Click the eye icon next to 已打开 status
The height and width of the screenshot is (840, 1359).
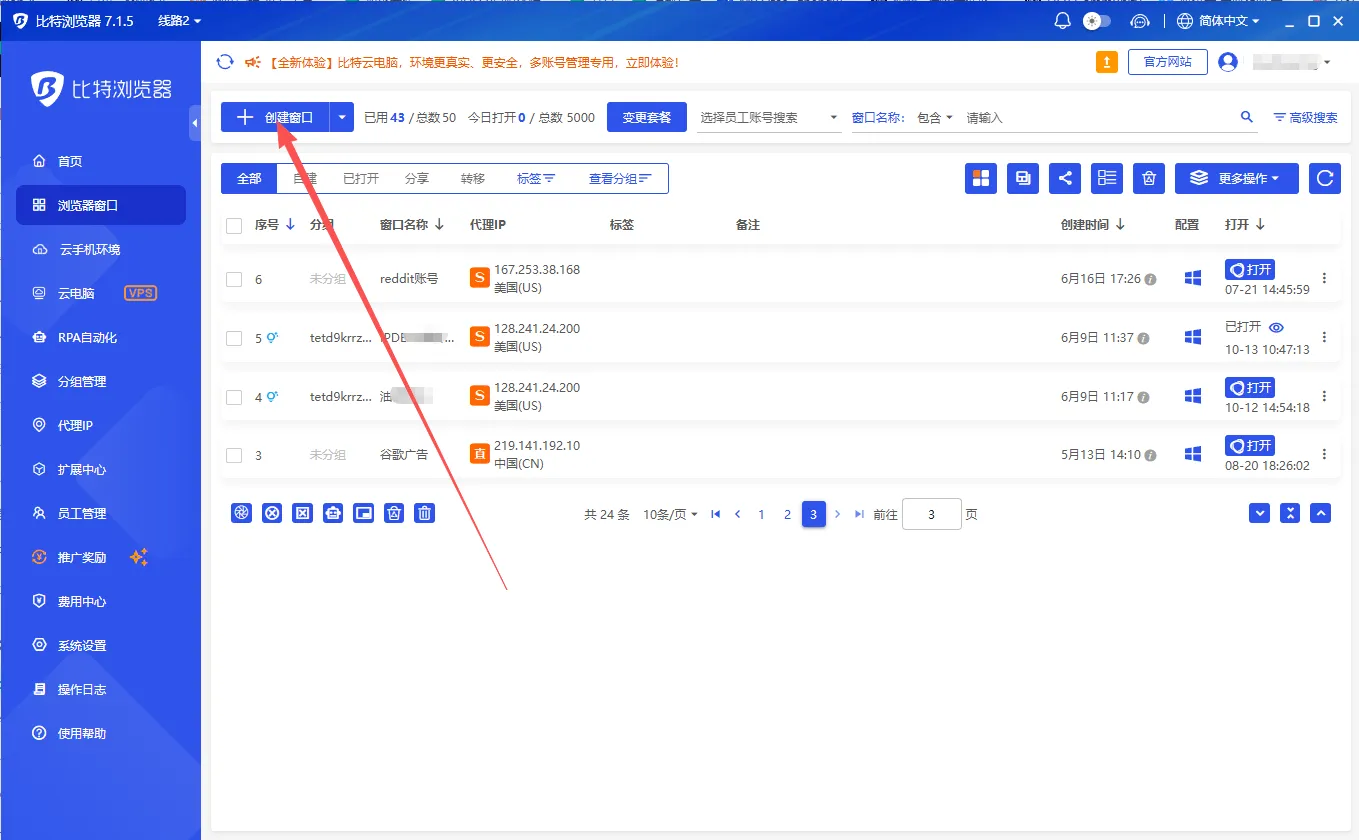pyautogui.click(x=1276, y=327)
